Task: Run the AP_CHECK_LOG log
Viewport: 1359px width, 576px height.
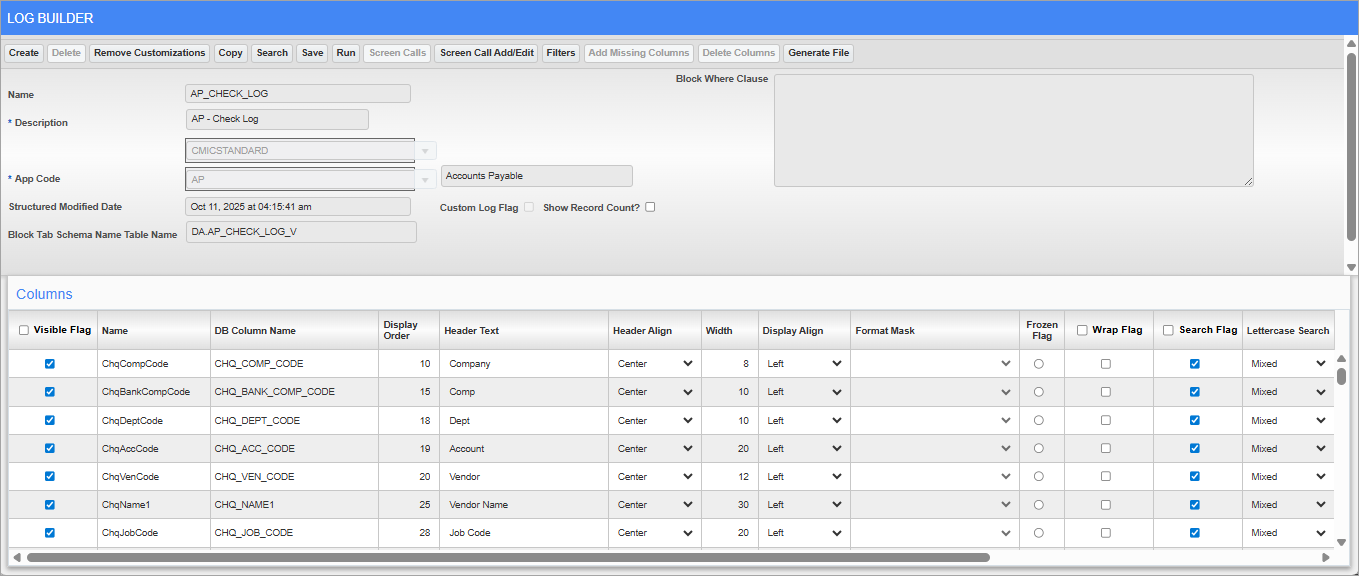Action: tap(345, 52)
